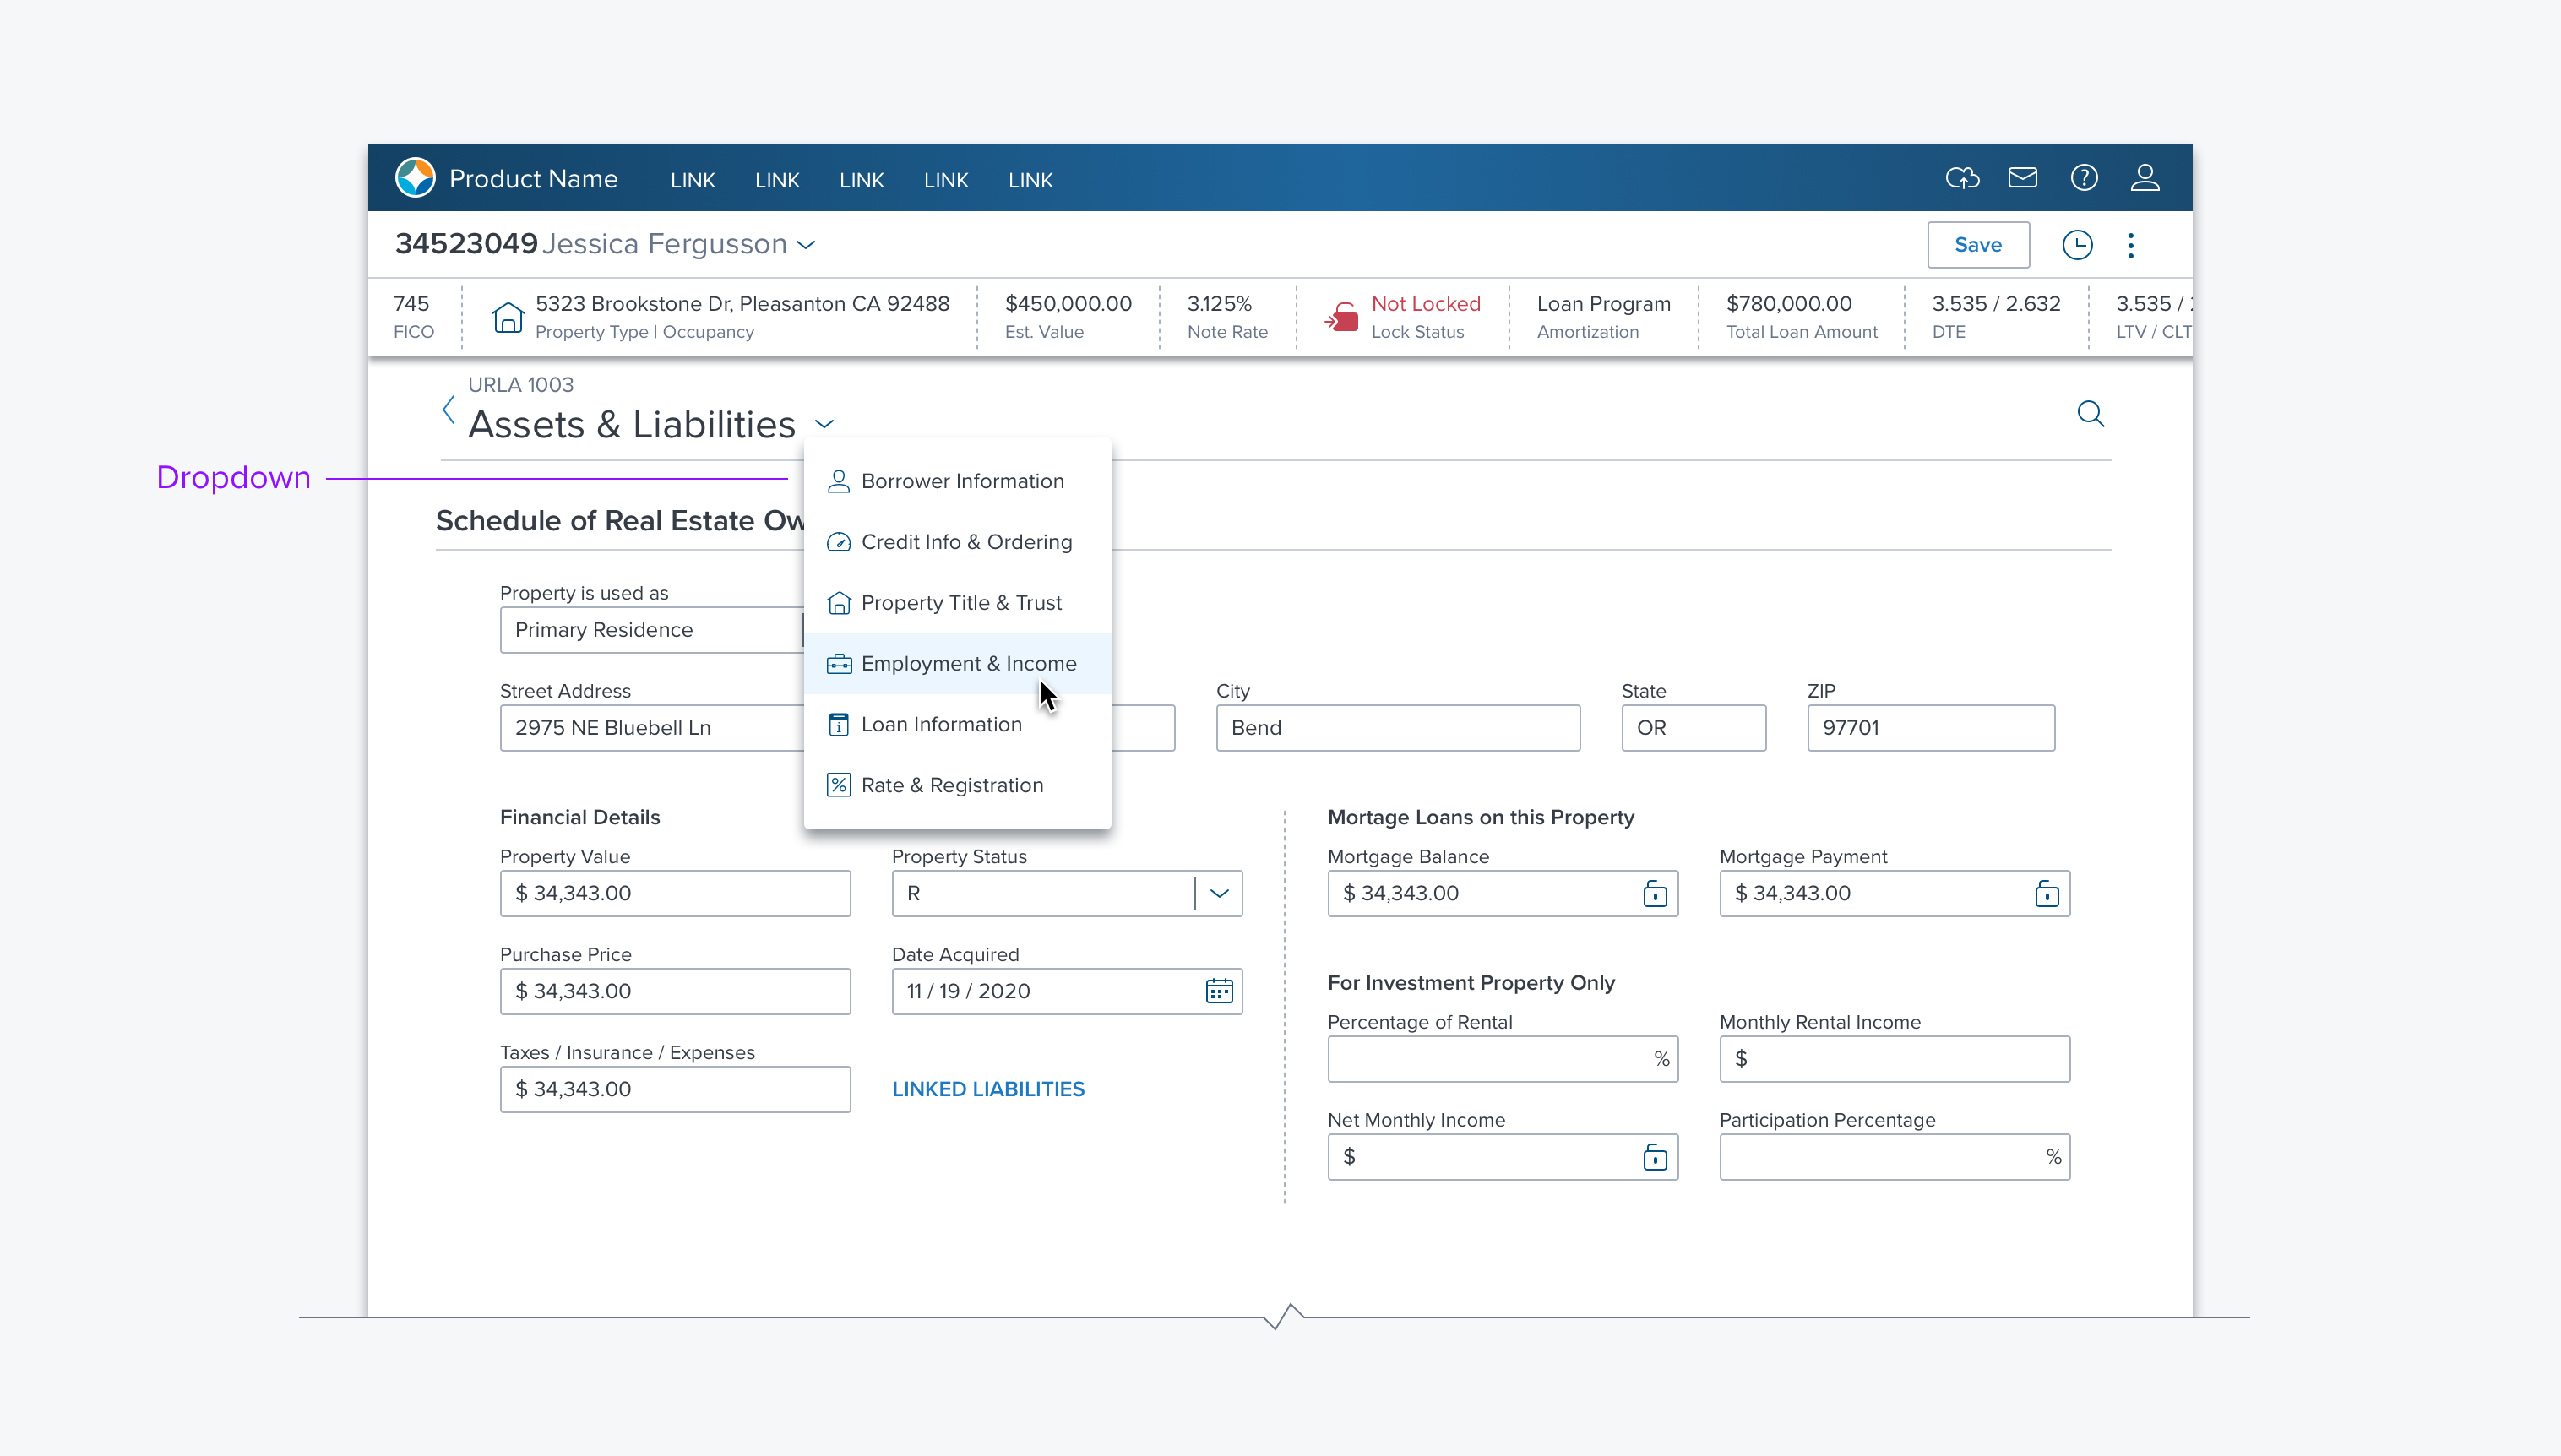This screenshot has height=1456, width=2561.
Task: Select Property Title & Trust menu item
Action: pyautogui.click(x=957, y=603)
